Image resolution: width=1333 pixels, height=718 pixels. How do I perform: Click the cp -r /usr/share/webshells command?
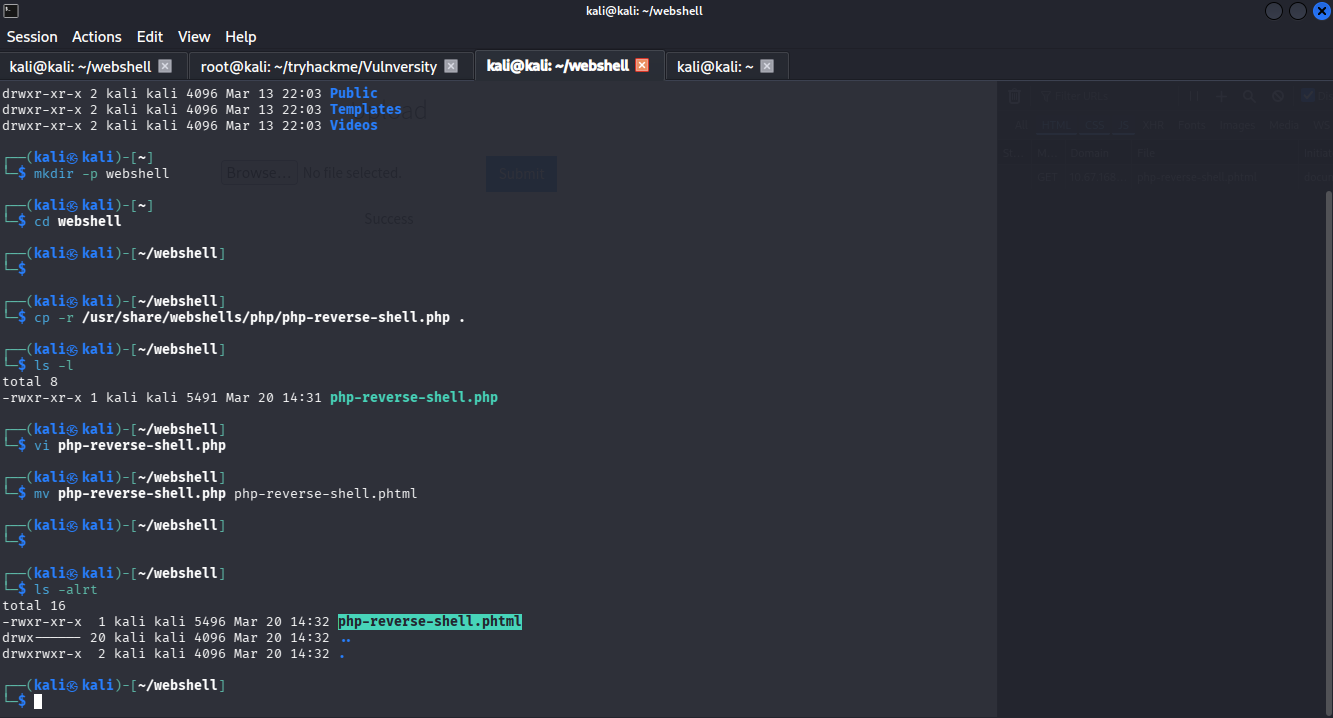[x=250, y=317]
